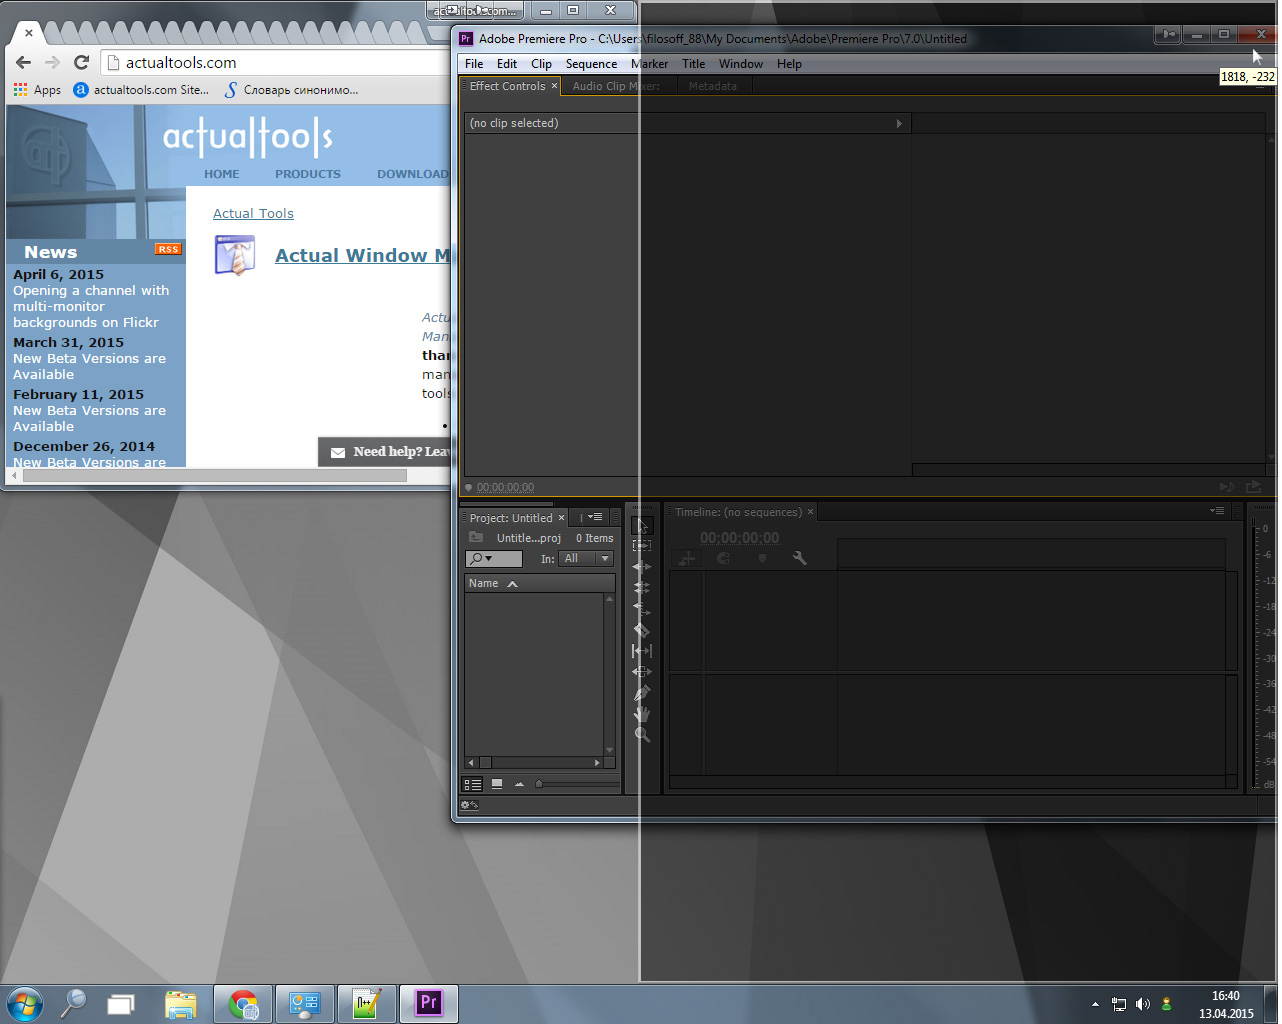Select the Slip tool

(642, 651)
